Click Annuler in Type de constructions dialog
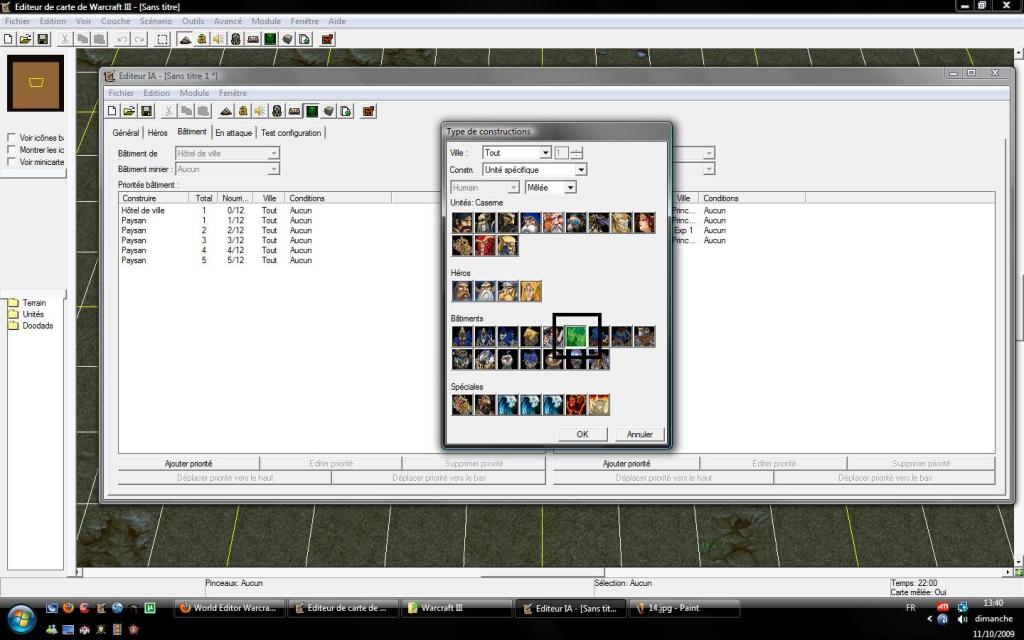This screenshot has width=1024, height=640. pos(640,434)
